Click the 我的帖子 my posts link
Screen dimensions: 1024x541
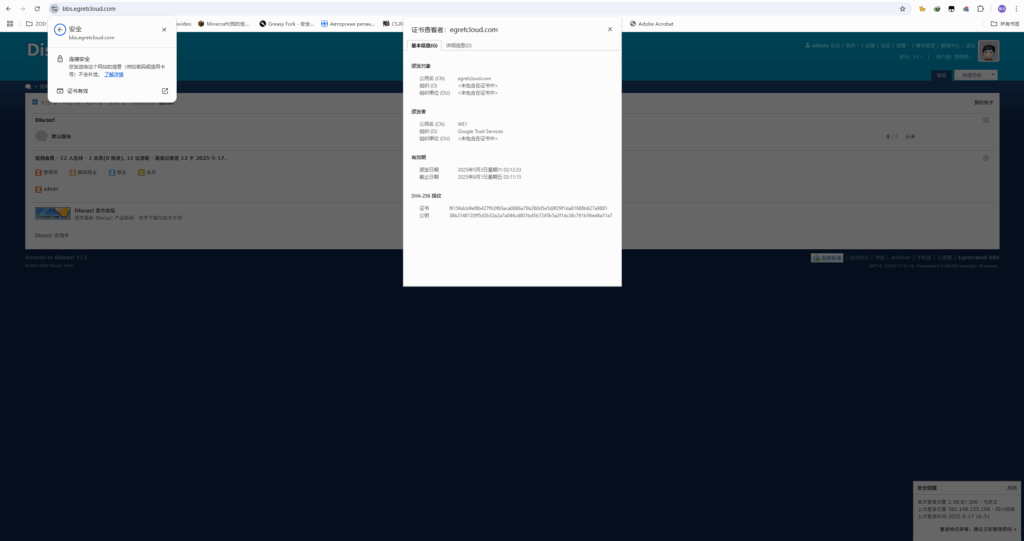tap(984, 103)
